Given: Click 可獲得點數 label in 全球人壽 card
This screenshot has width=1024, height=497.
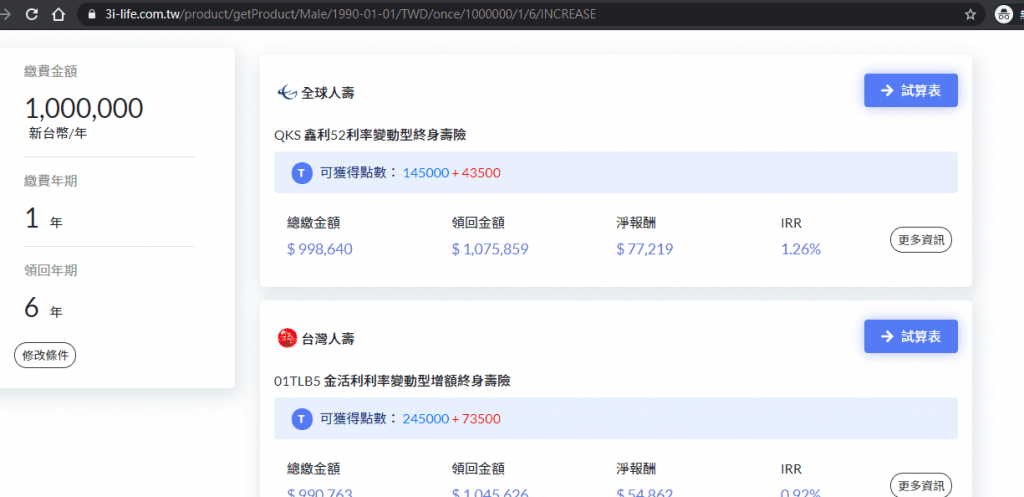Looking at the screenshot, I should tap(358, 173).
